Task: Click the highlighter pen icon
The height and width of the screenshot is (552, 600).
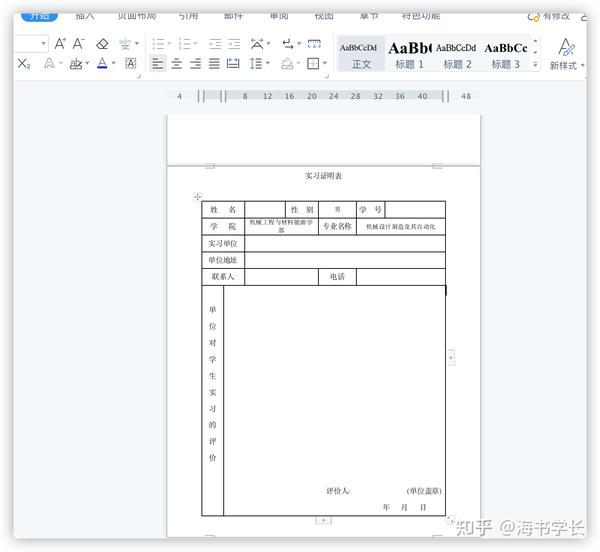Action: pyautogui.click(x=76, y=64)
